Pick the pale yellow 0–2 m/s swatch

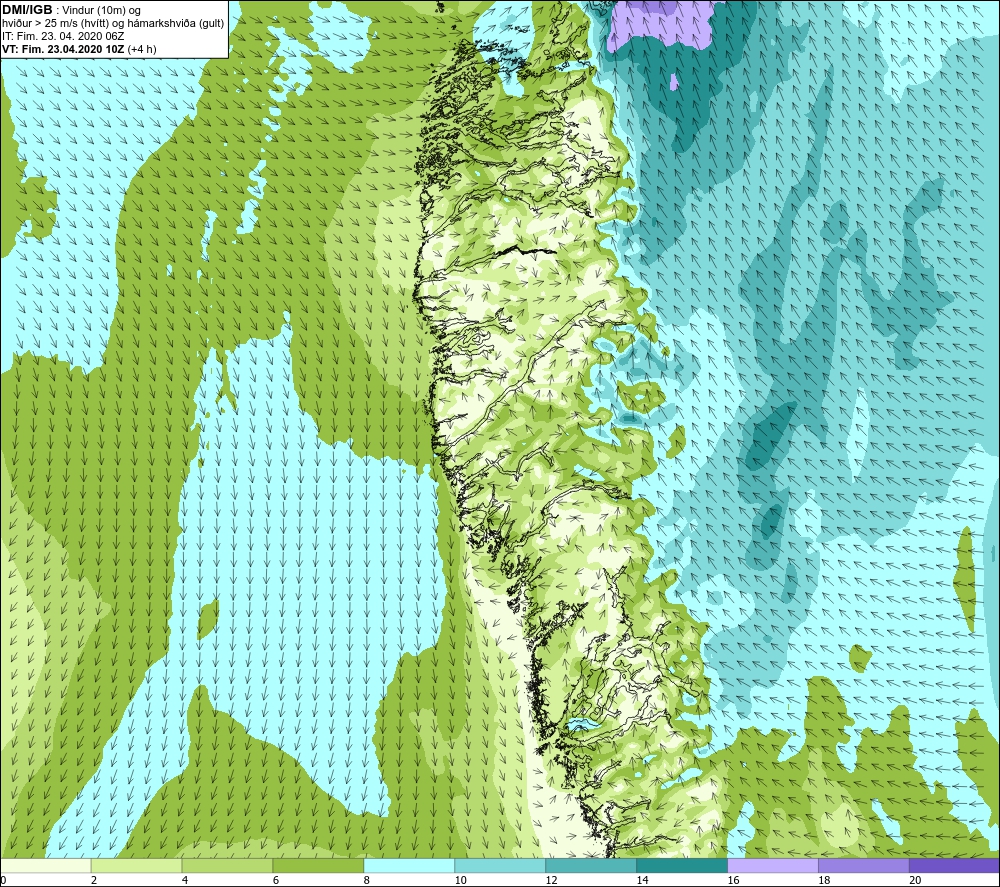pyautogui.click(x=46, y=865)
